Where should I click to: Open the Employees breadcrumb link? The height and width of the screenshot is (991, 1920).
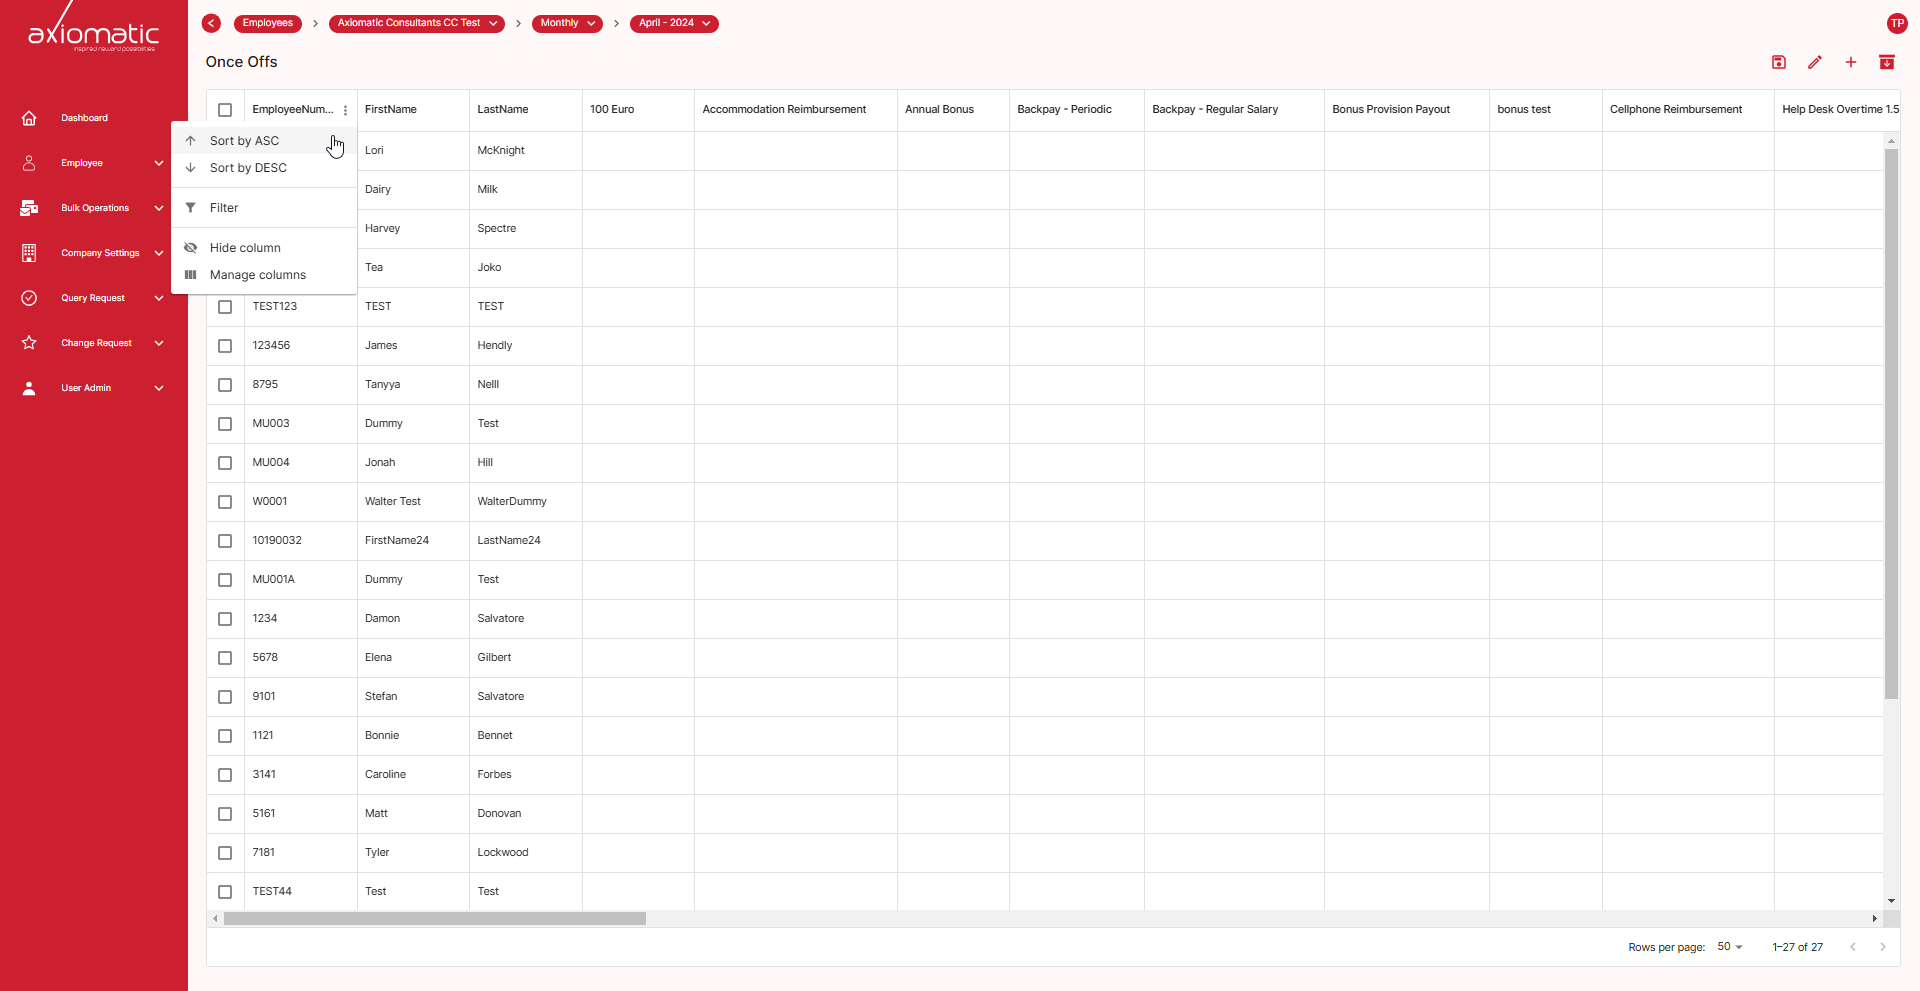pyautogui.click(x=267, y=23)
